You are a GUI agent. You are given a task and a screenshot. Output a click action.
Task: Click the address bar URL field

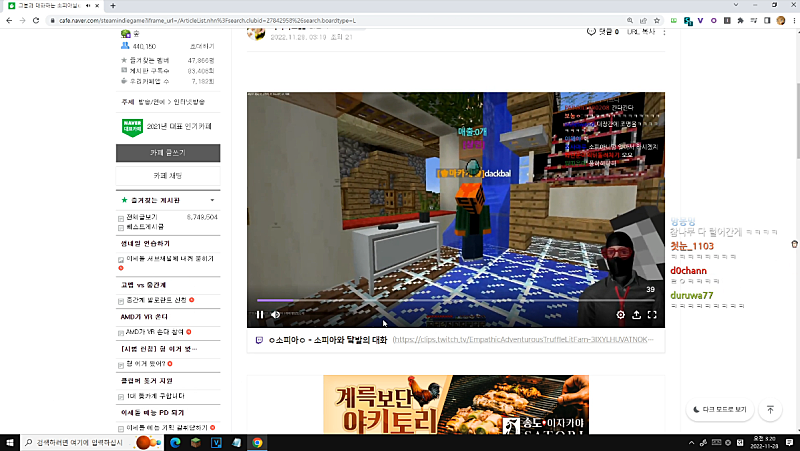(337, 20)
